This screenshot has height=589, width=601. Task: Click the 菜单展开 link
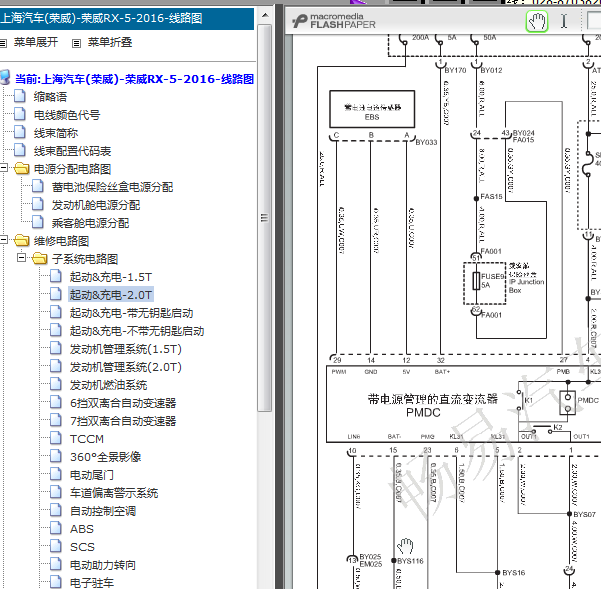click(x=36, y=42)
